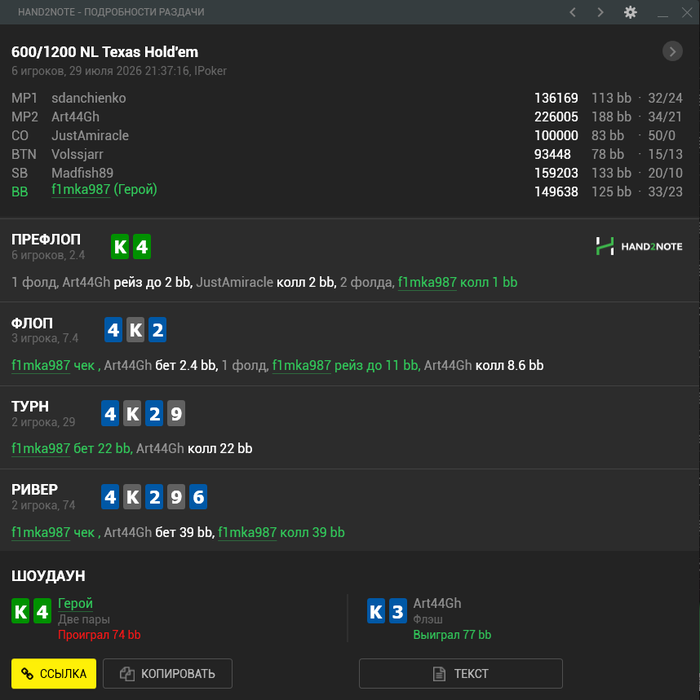
Task: Click Art44Gh name in showdown
Action: (437, 603)
